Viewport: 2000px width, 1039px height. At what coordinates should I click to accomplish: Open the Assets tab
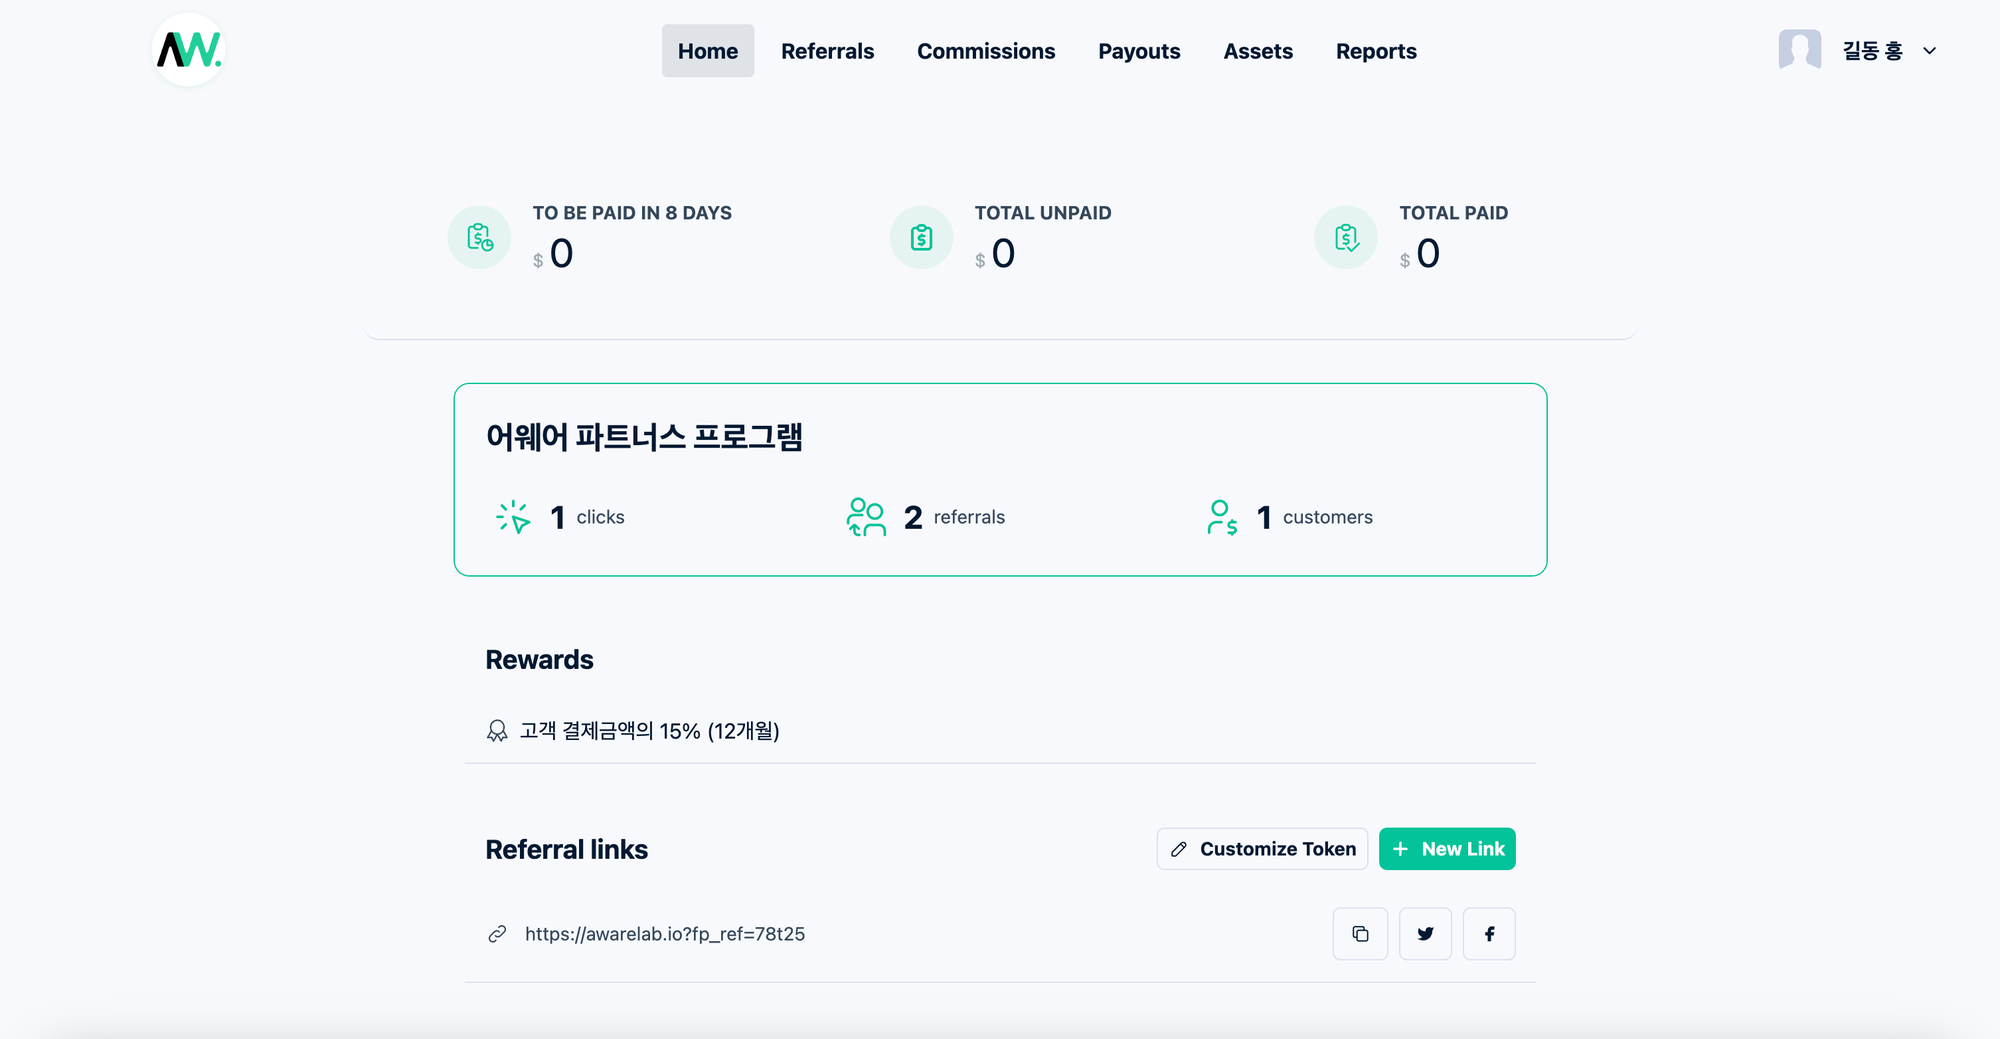click(1258, 51)
